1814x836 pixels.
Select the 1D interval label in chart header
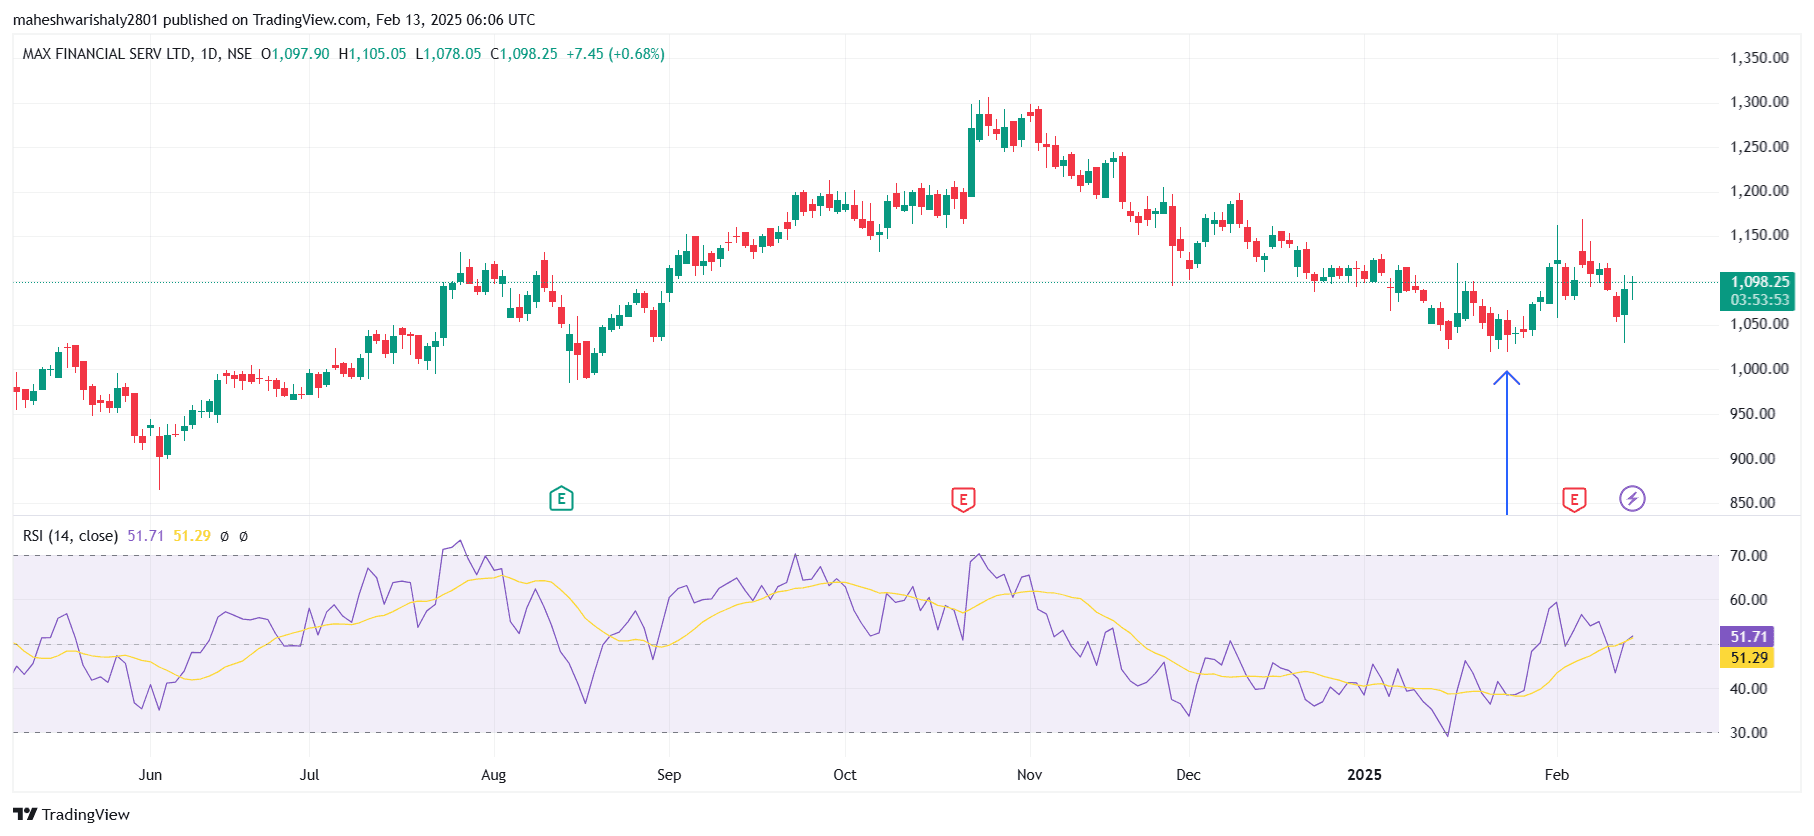click(x=209, y=54)
